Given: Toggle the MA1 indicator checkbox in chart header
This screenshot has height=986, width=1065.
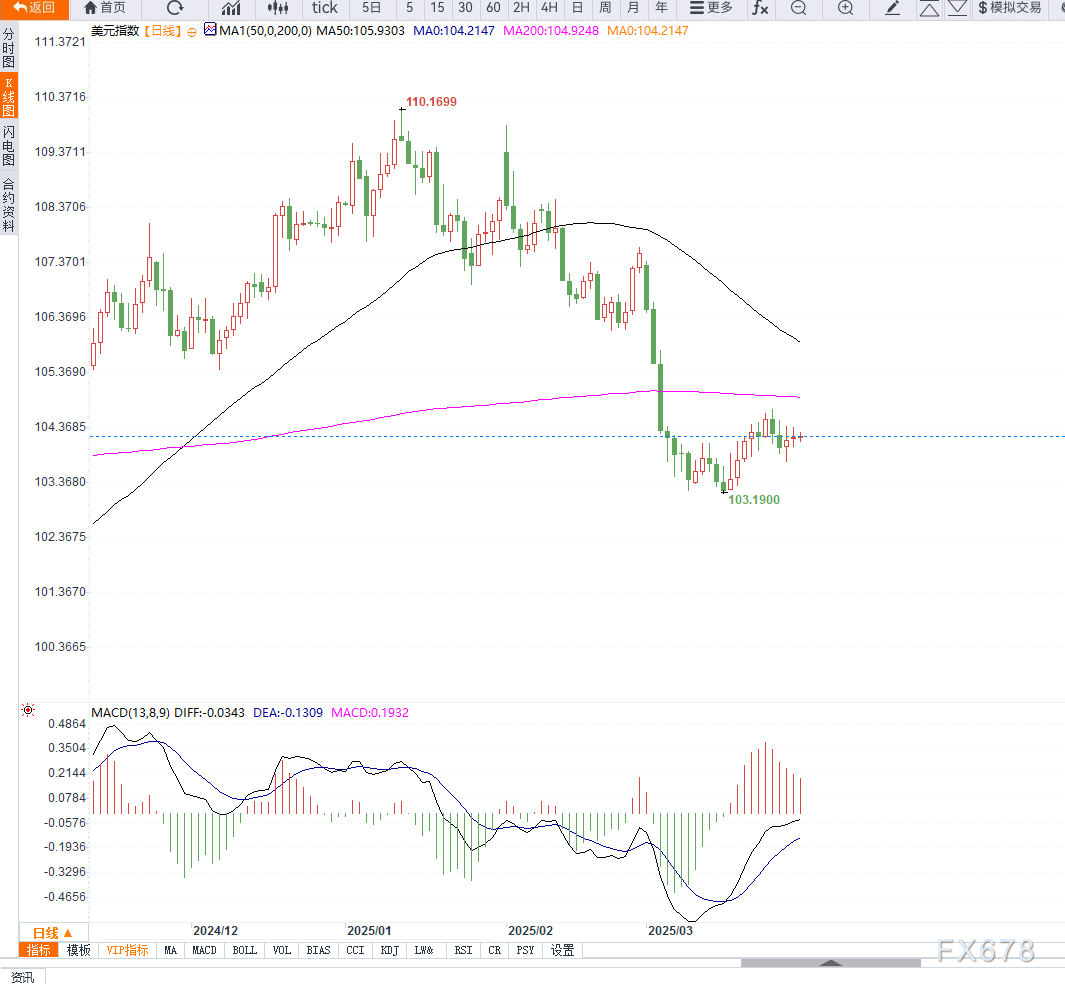Looking at the screenshot, I should coord(210,30).
